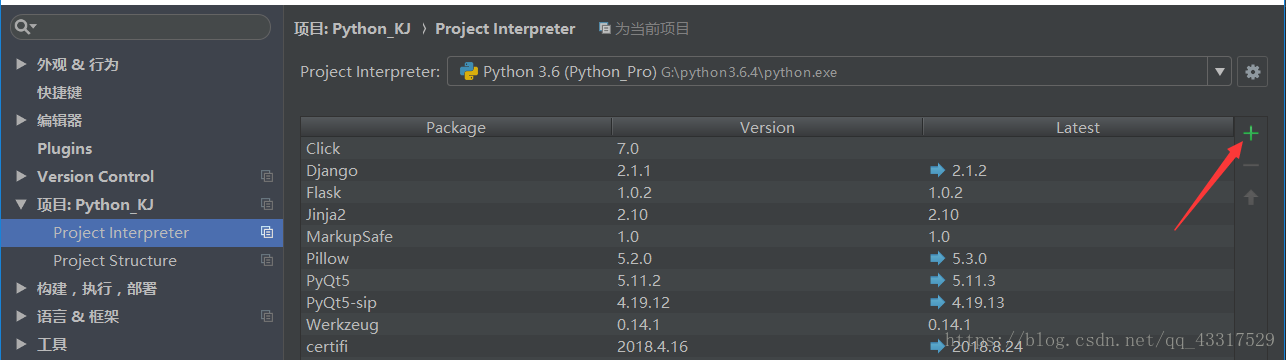1286x360 pixels.
Task: Select the PyQt5 package row
Action: click(767, 280)
